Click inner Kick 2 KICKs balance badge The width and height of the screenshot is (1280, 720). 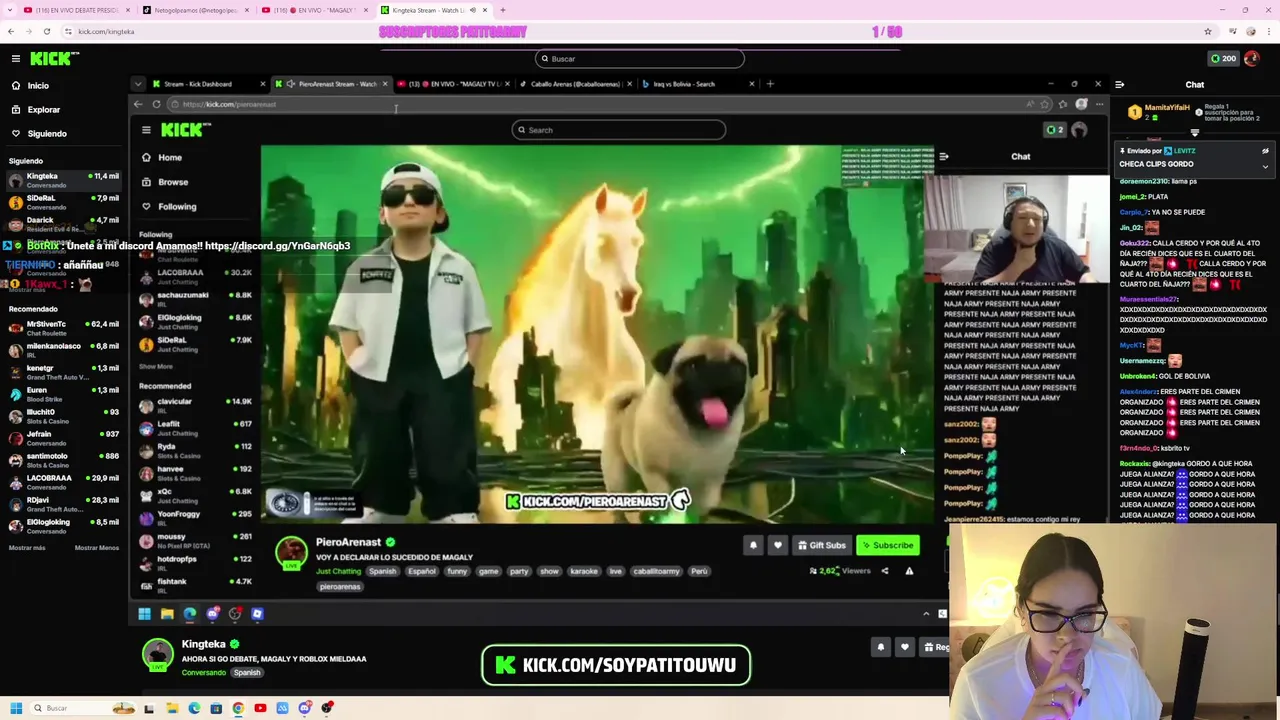1054,130
